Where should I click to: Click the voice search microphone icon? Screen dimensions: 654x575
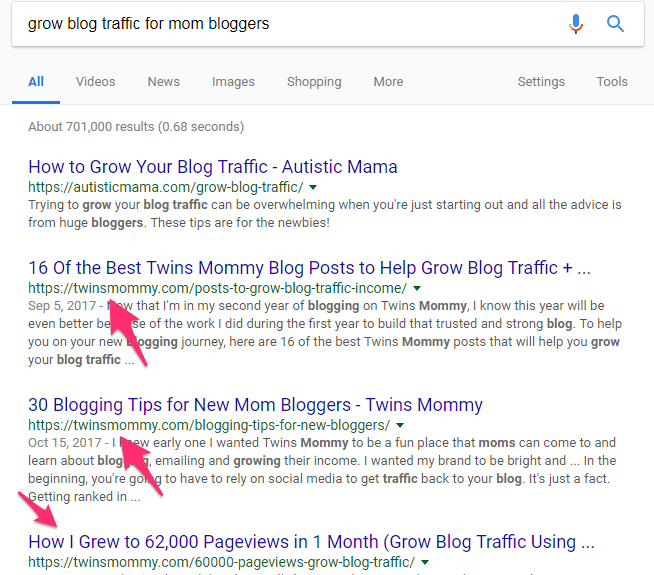576,24
